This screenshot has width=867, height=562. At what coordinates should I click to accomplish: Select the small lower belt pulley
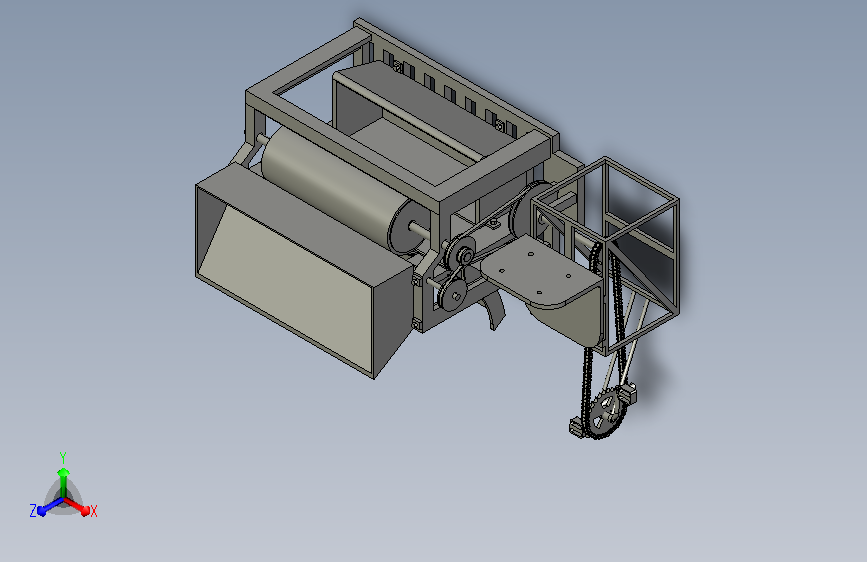[x=453, y=295]
